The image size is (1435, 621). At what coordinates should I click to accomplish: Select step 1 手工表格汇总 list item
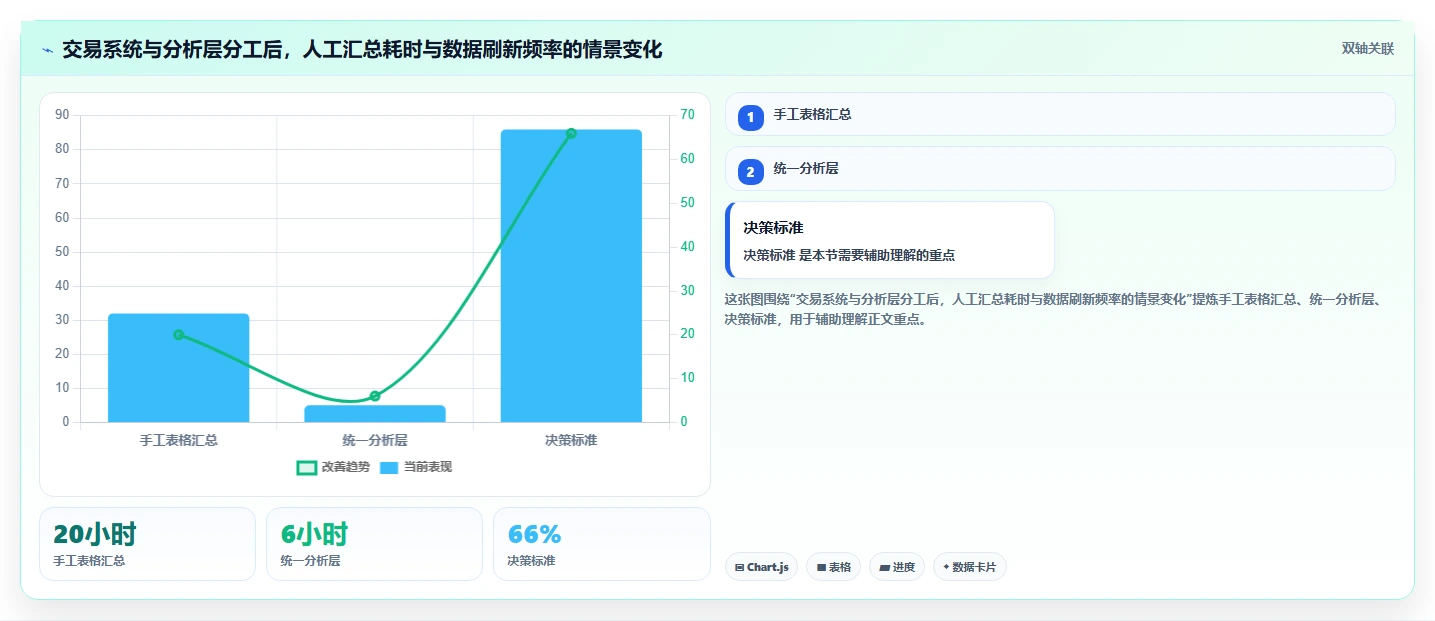tap(1060, 114)
